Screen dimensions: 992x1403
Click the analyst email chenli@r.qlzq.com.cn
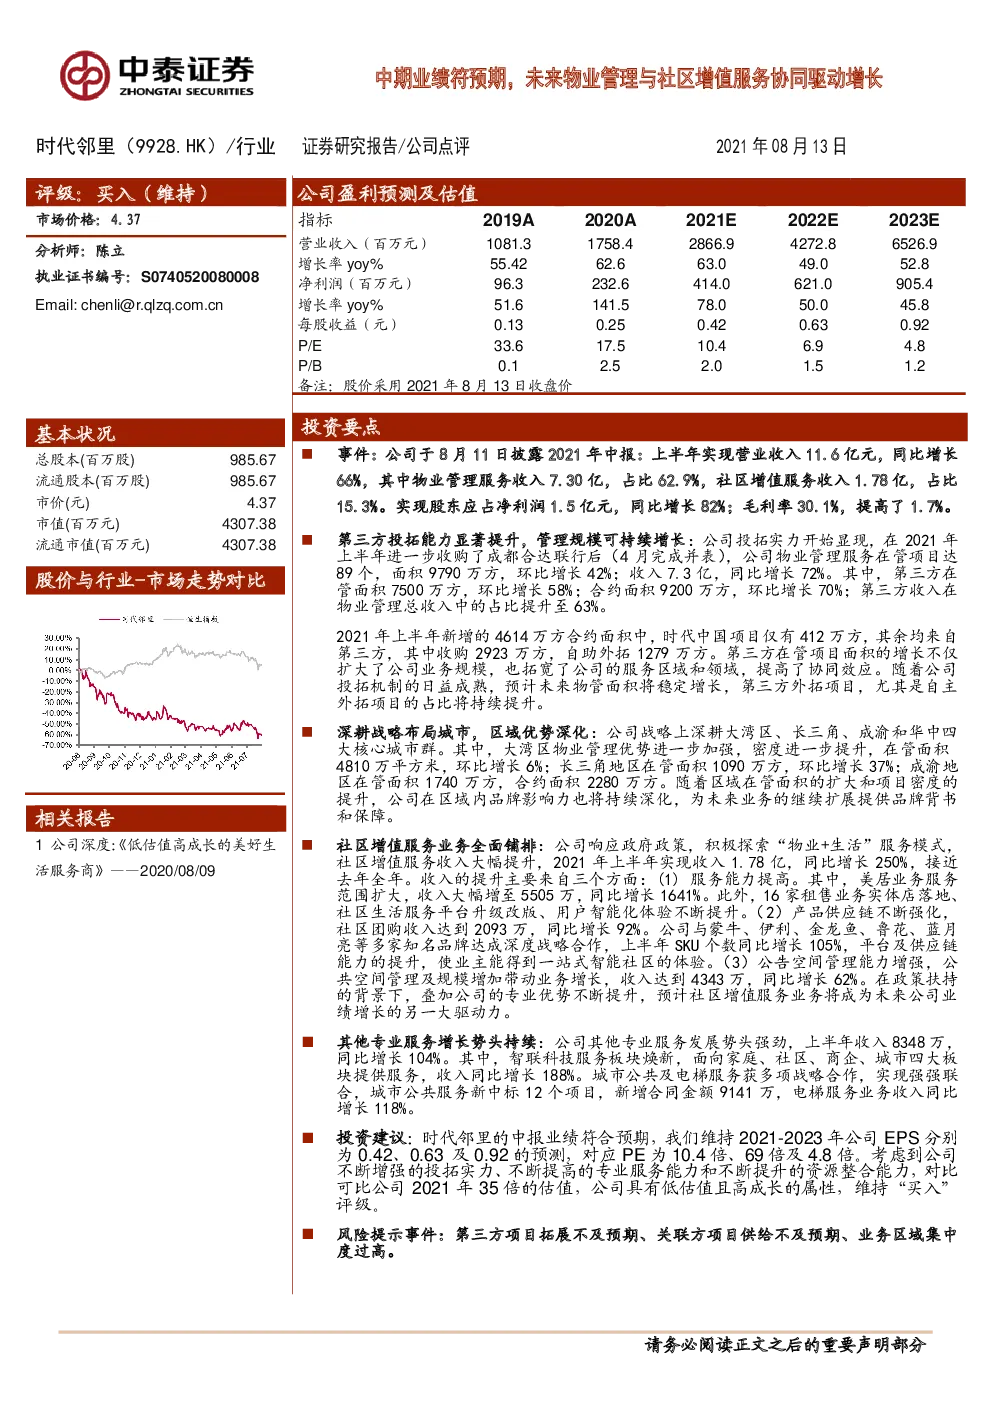pos(151,305)
